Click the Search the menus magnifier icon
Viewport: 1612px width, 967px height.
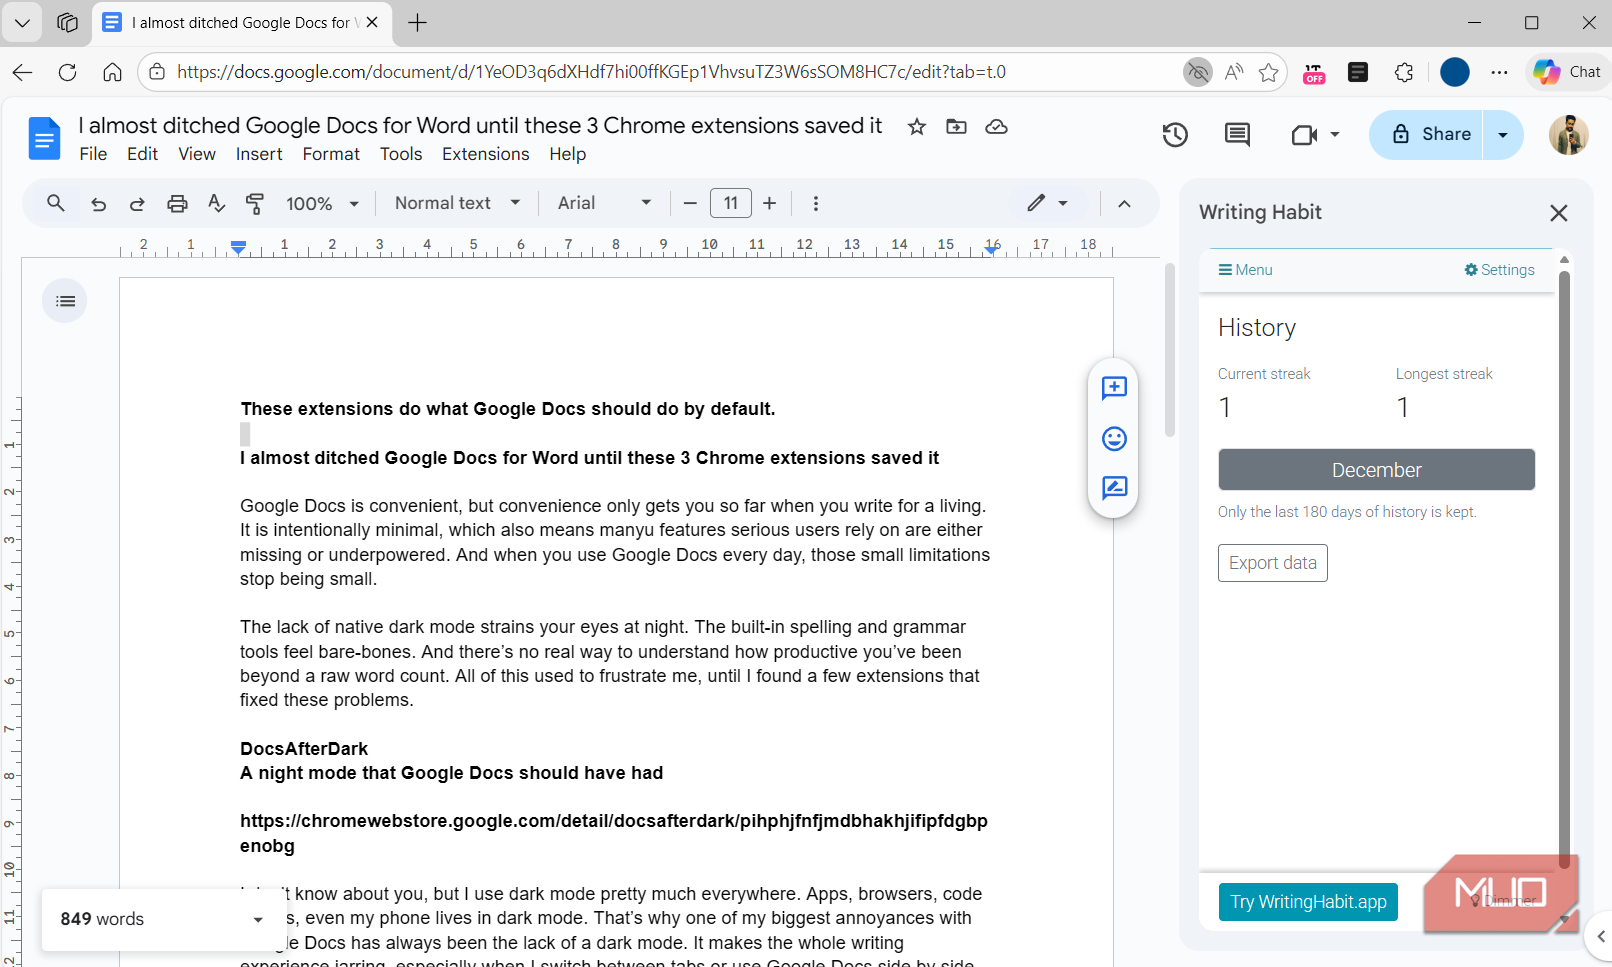click(x=56, y=203)
